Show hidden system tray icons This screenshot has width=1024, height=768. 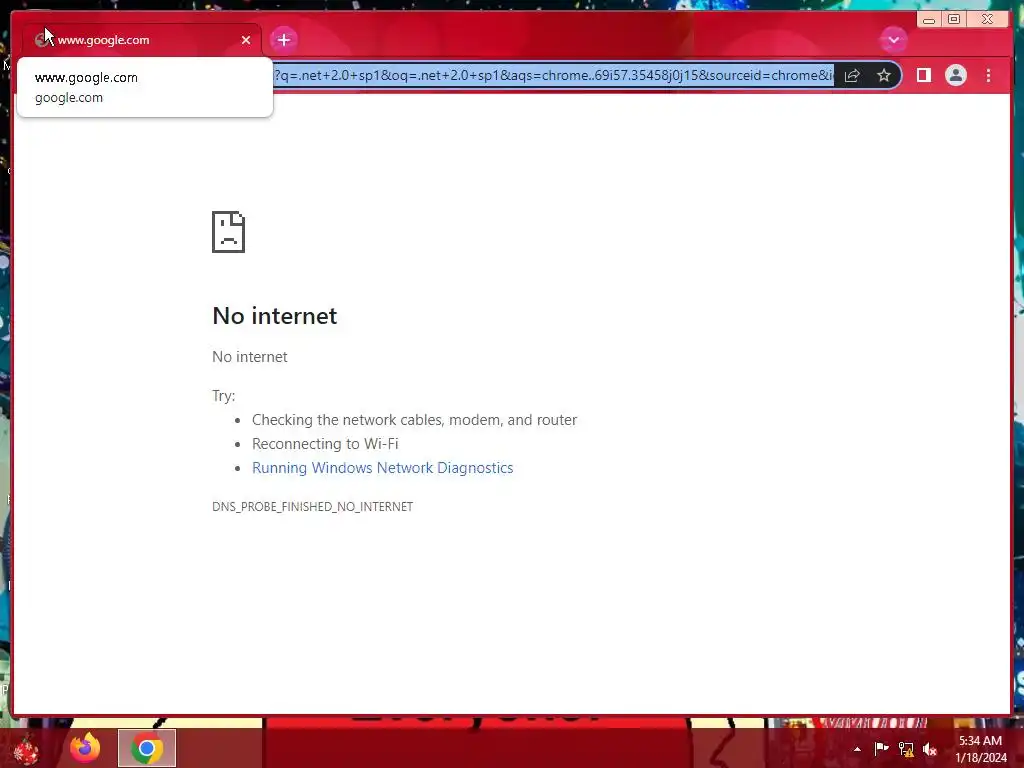(x=857, y=749)
